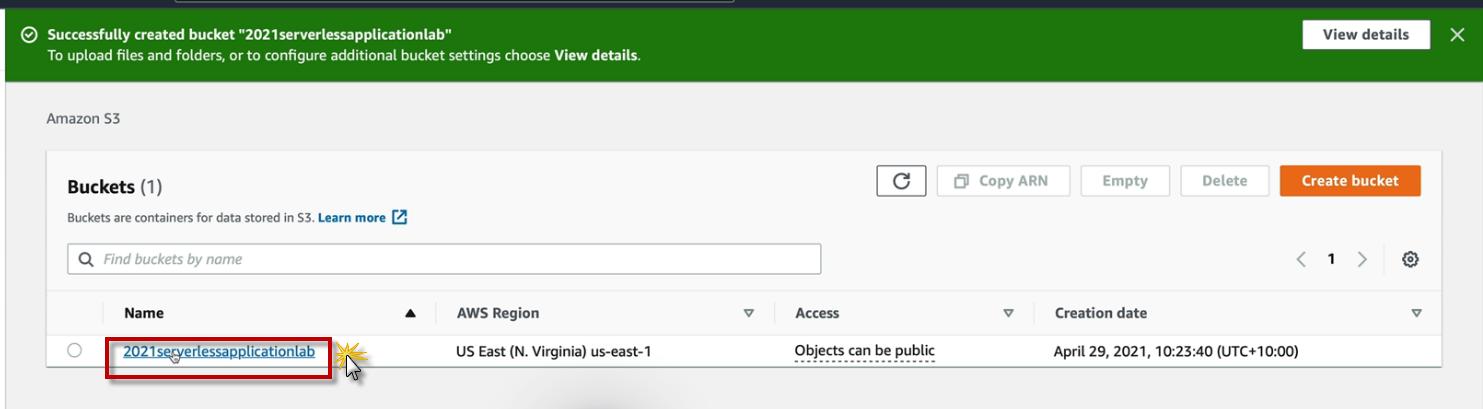
Task: Open the bucket list settings gear
Action: (x=1410, y=259)
